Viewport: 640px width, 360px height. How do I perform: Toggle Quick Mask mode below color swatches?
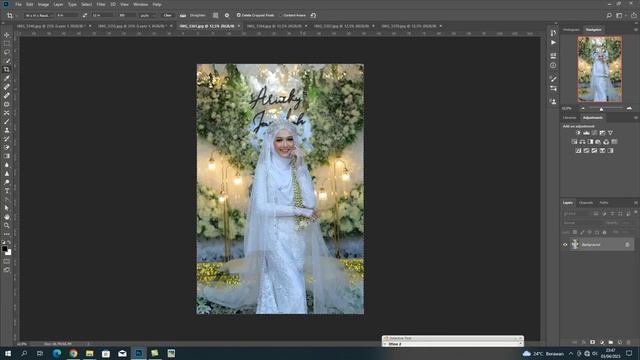(x=7, y=261)
